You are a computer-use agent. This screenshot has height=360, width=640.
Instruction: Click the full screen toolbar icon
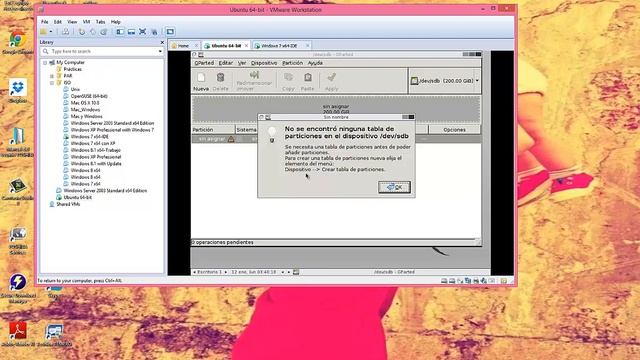coord(142,32)
